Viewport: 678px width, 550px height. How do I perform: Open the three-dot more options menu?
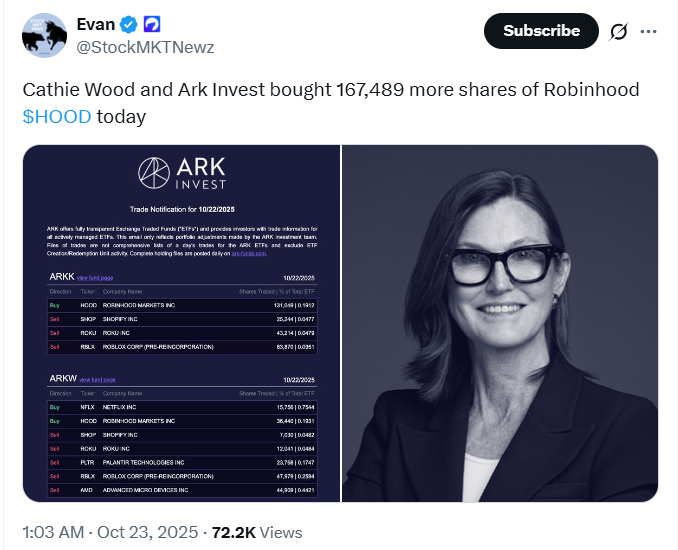coord(649,31)
